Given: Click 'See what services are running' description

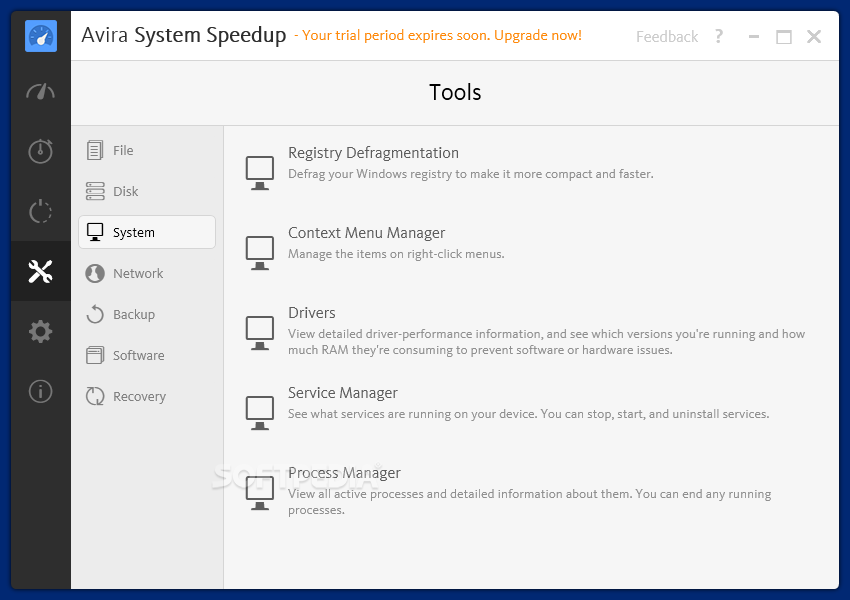Looking at the screenshot, I should (529, 414).
